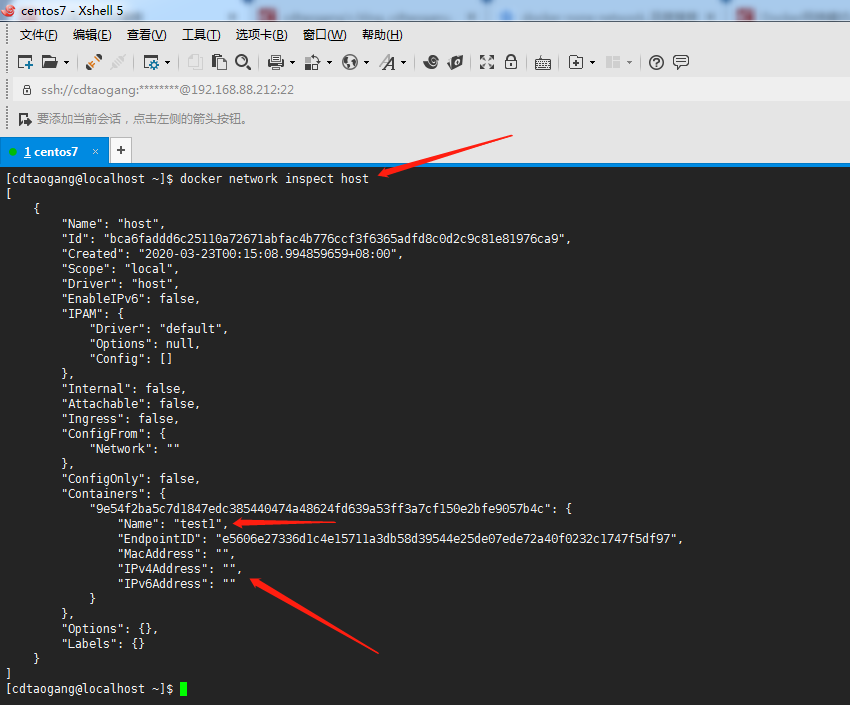Click the "IPv4Address" line
850x705 pixels.
(x=180, y=569)
